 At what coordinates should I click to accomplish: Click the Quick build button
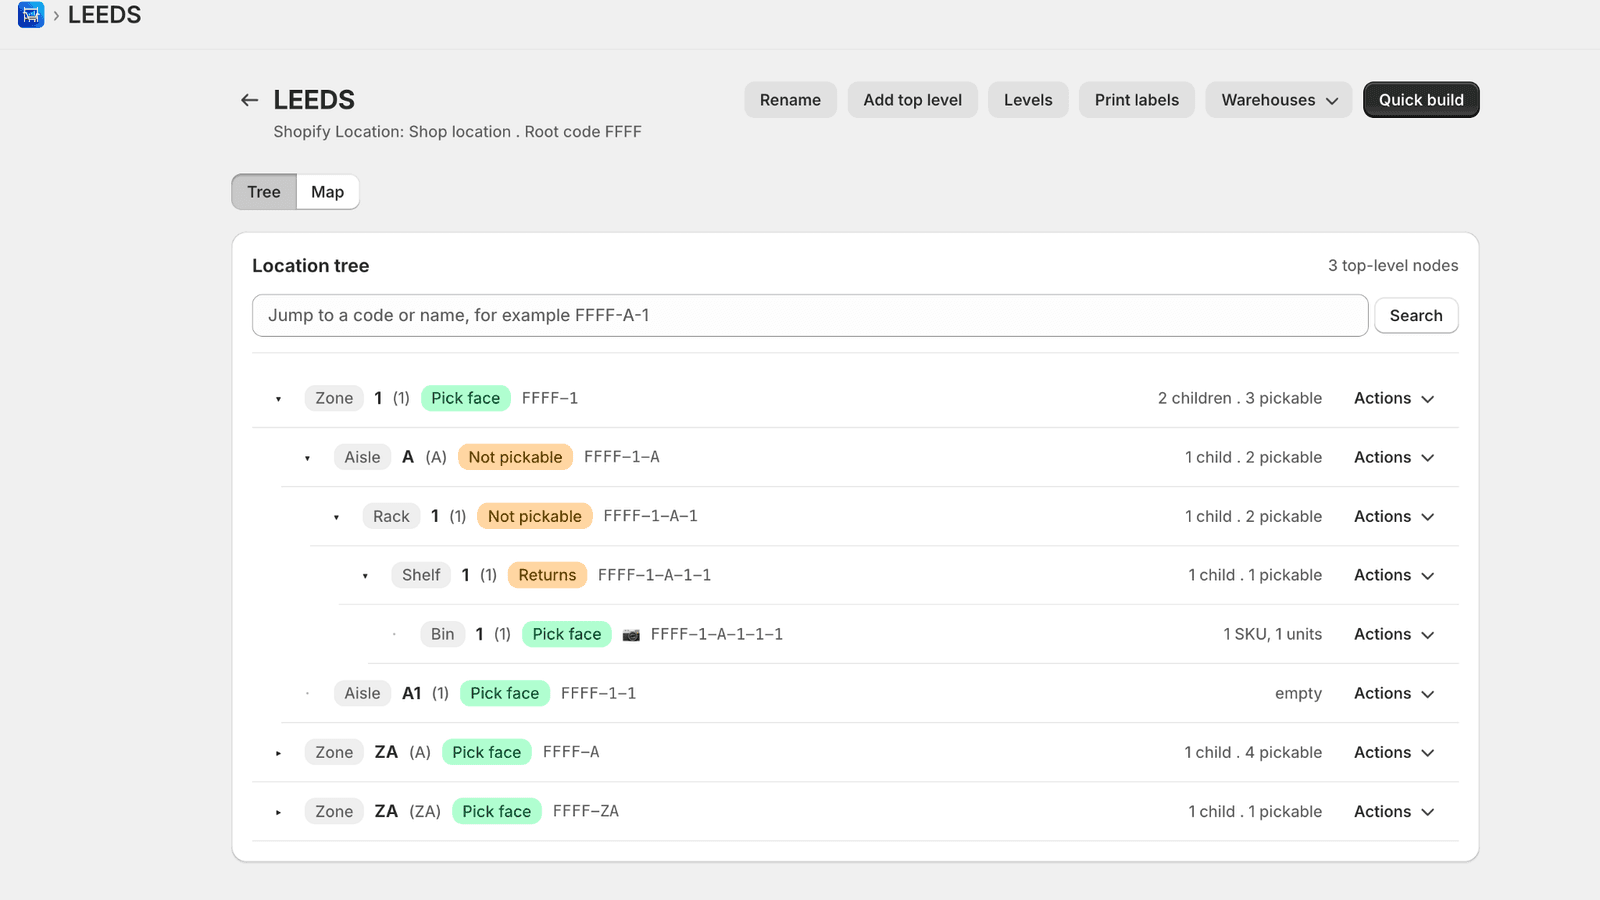tap(1421, 100)
